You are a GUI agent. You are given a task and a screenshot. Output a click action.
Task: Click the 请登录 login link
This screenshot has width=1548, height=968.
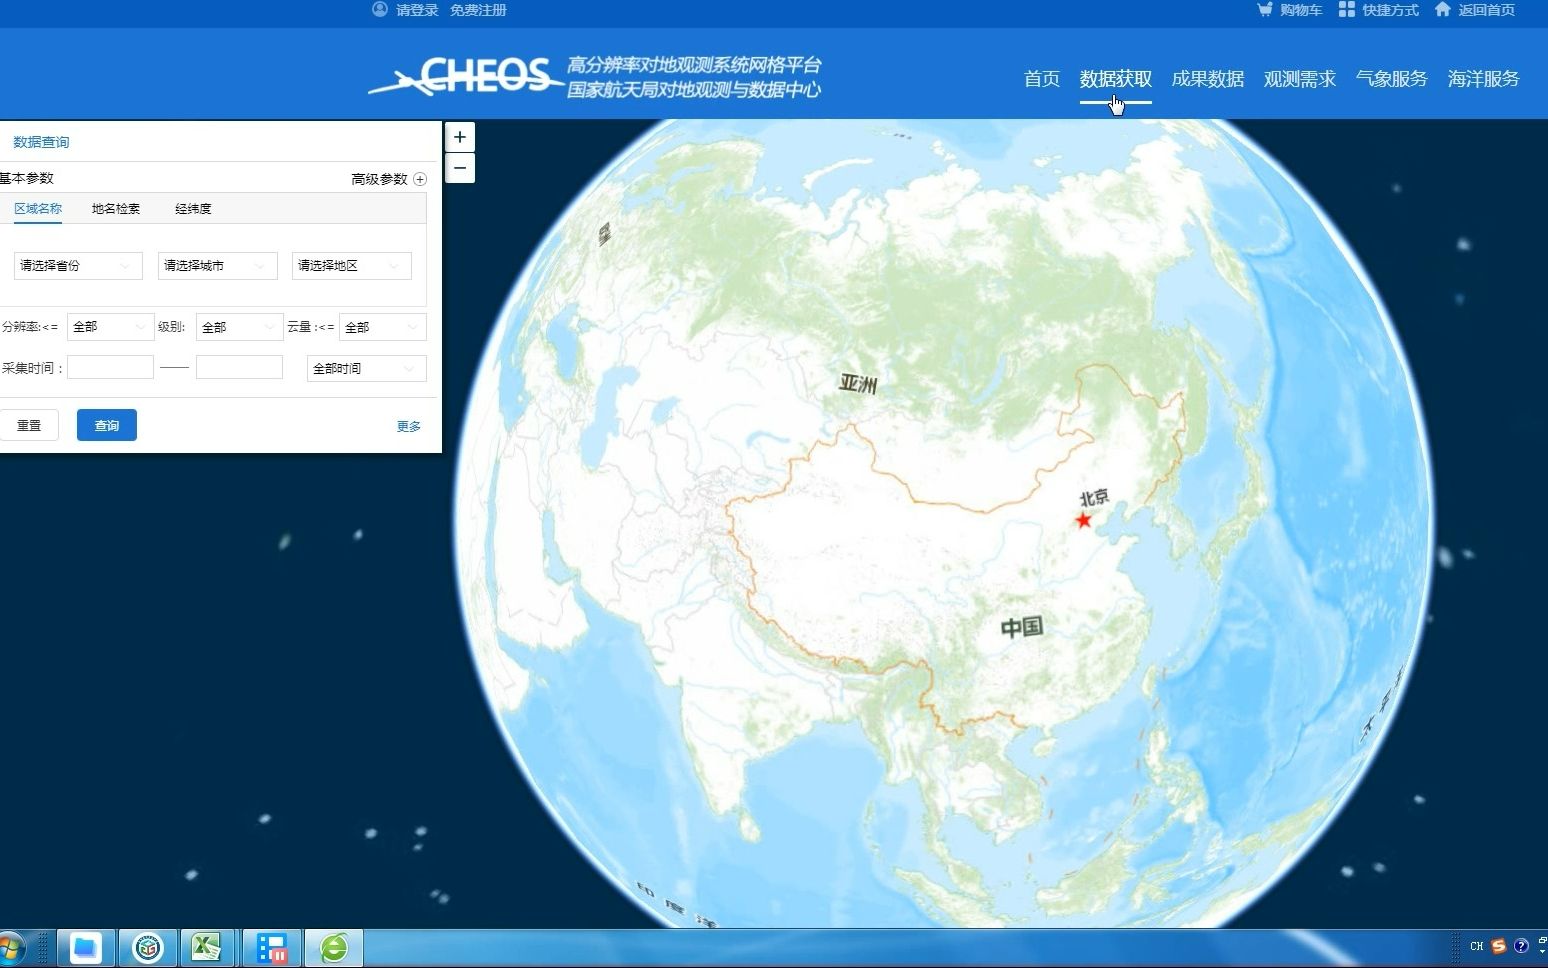point(417,10)
